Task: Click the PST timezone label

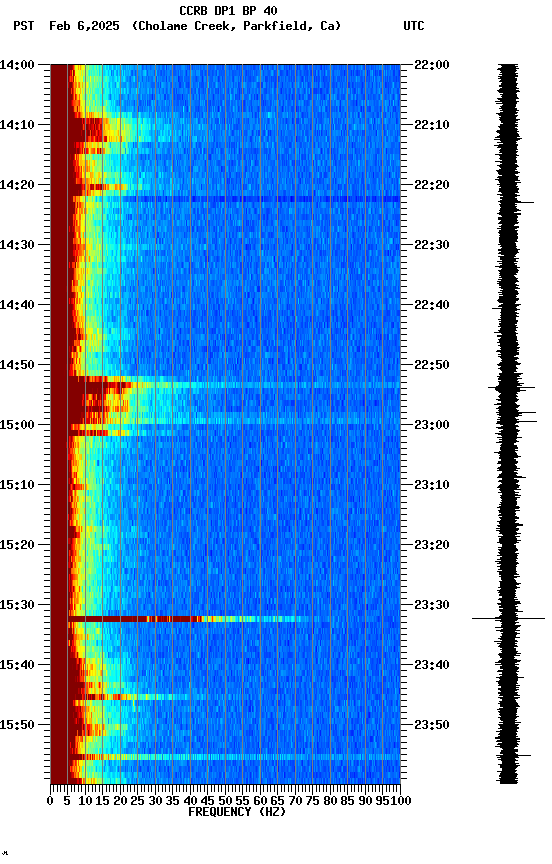Action: point(24,26)
